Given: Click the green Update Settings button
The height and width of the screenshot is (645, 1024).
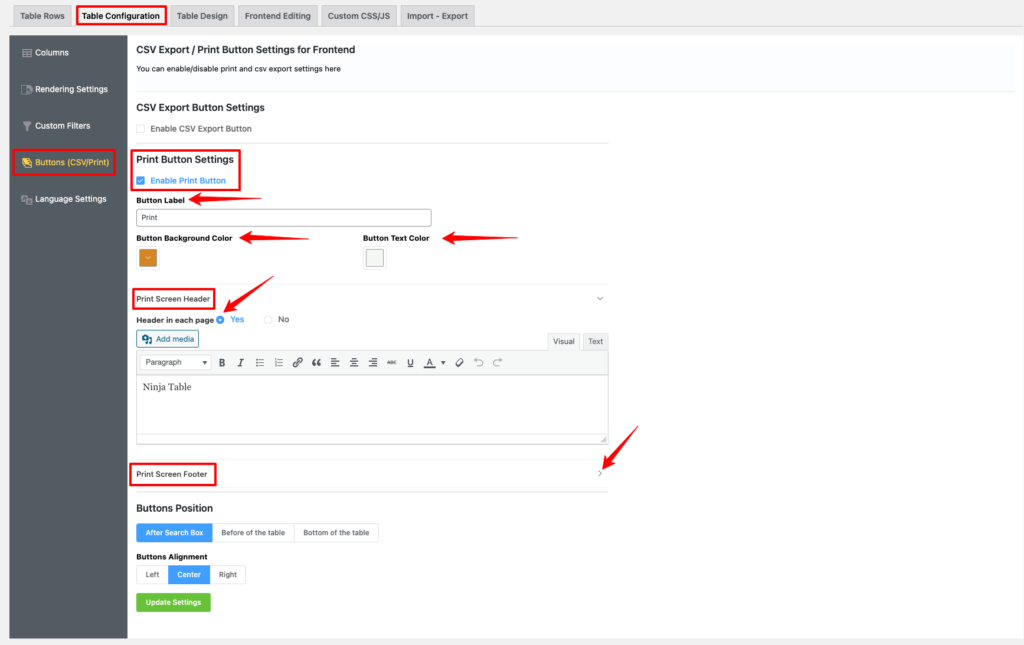Looking at the screenshot, I should click(173, 602).
